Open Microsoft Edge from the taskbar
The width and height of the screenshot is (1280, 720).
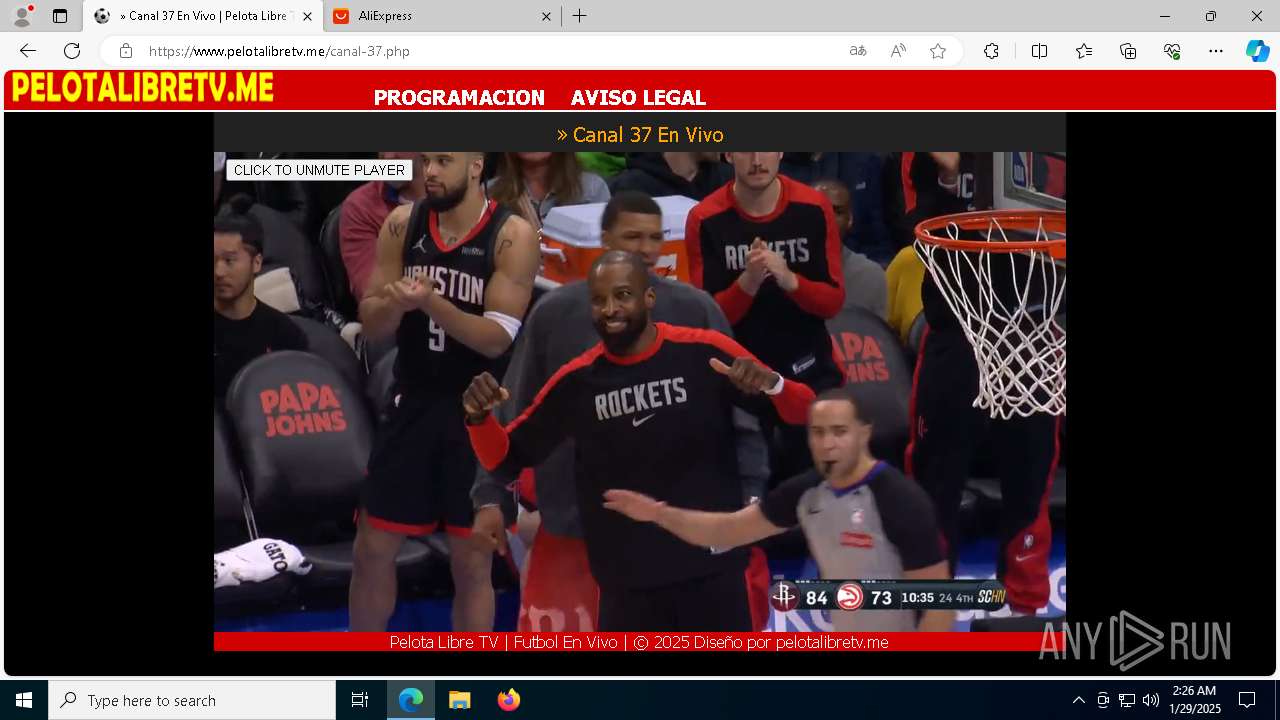pos(411,700)
